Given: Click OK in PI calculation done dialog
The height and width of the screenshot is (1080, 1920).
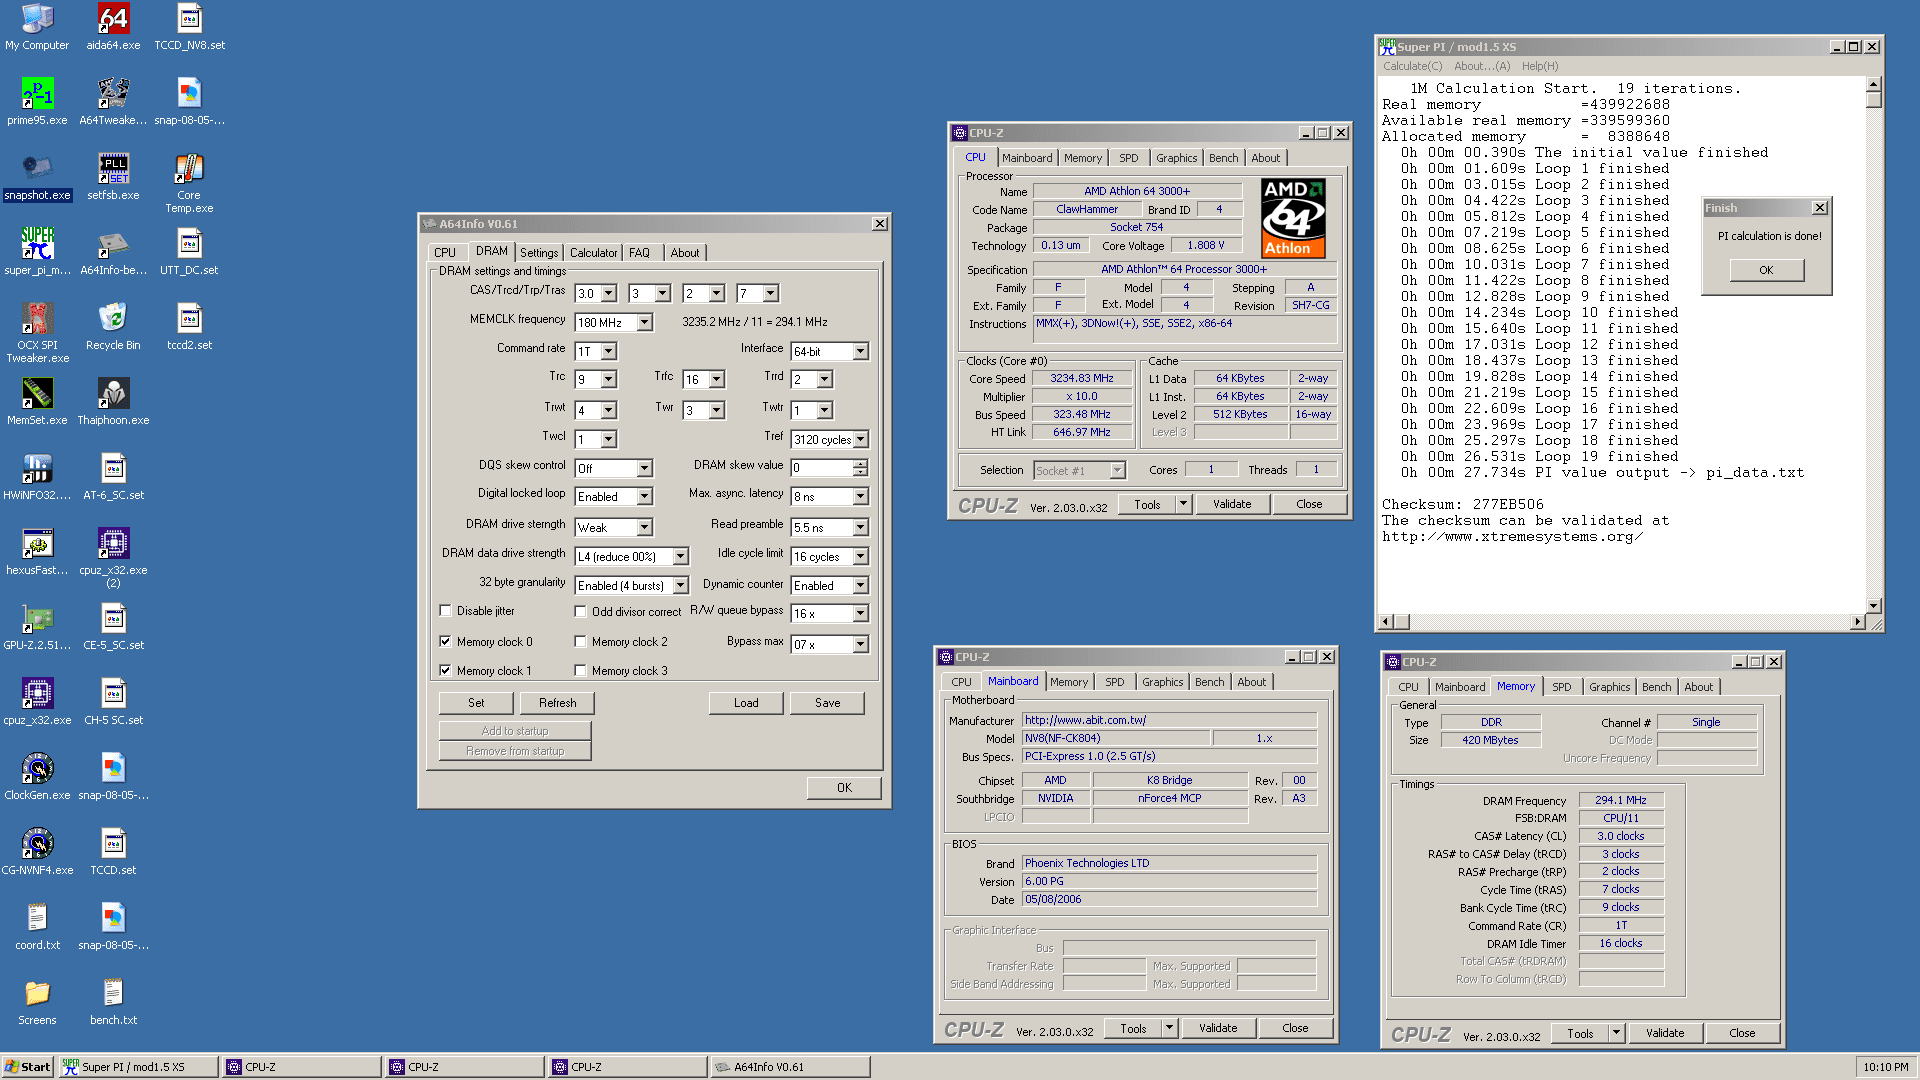Looking at the screenshot, I should tap(1766, 270).
